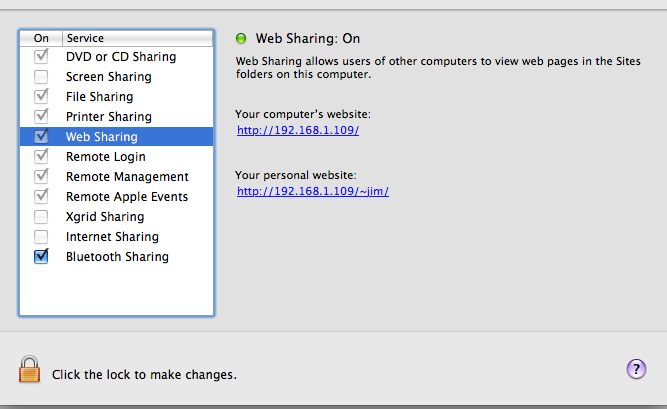This screenshot has width=667, height=409.
Task: Disable the Web Sharing checkbox
Action: tap(41, 136)
